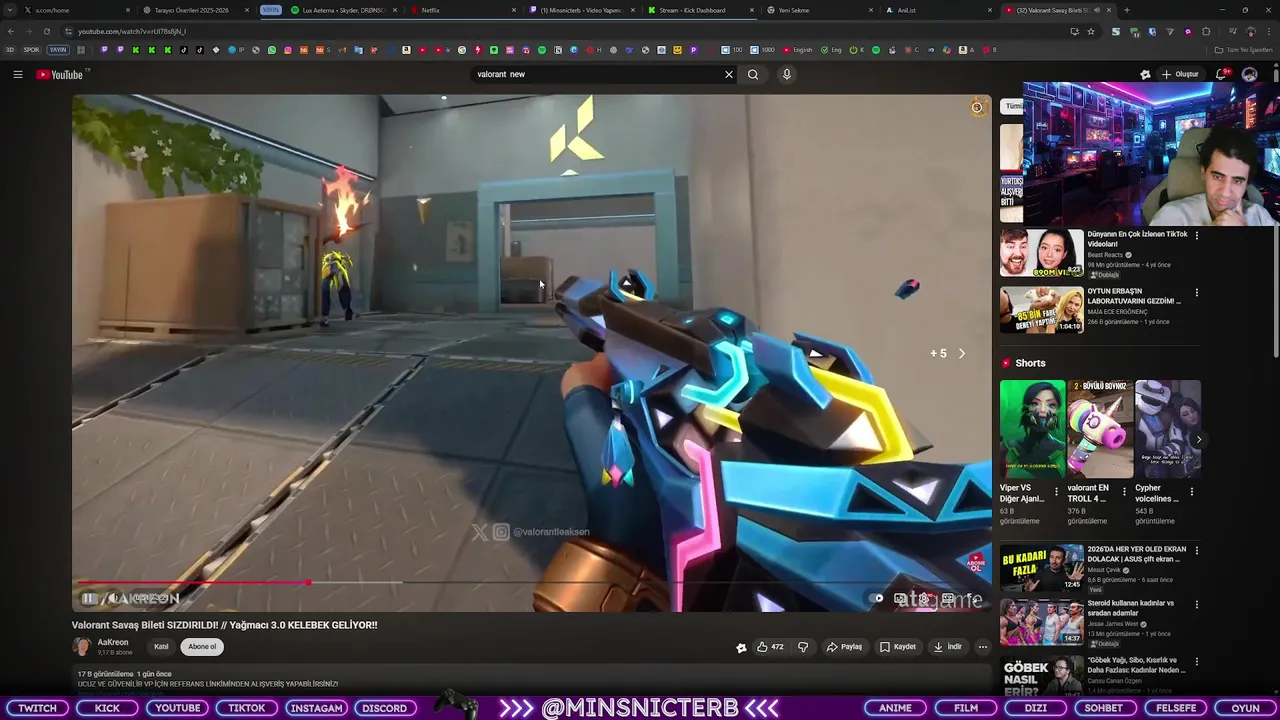This screenshot has height=720, width=1280.
Task: Open the English bookmark shortcut
Action: [799, 50]
